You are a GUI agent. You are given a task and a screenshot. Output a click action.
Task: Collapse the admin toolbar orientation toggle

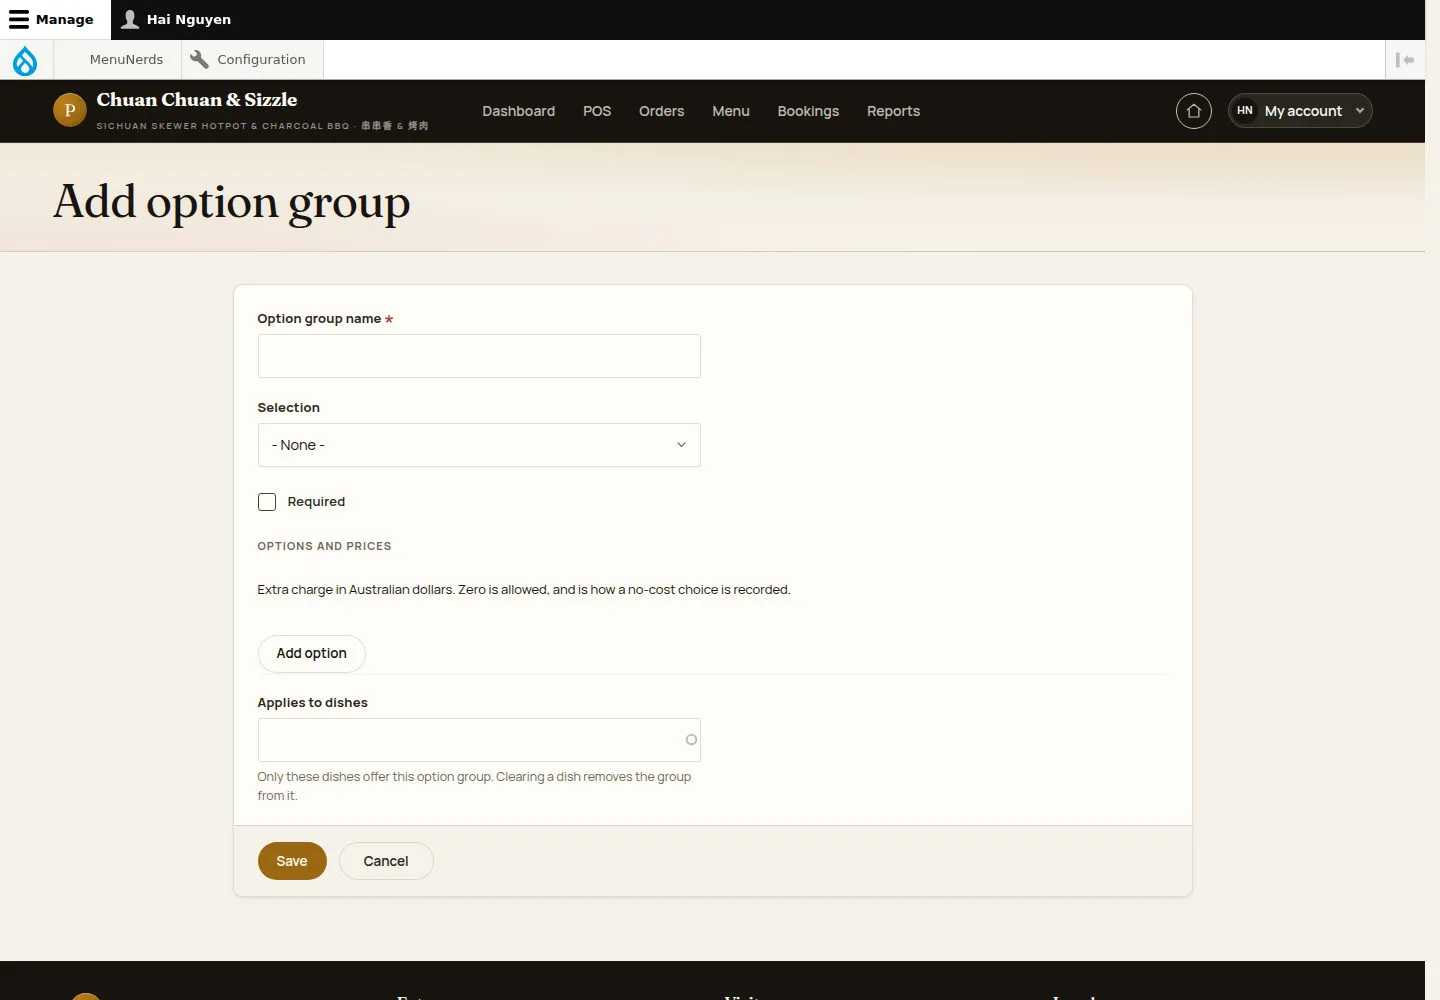click(x=1405, y=60)
